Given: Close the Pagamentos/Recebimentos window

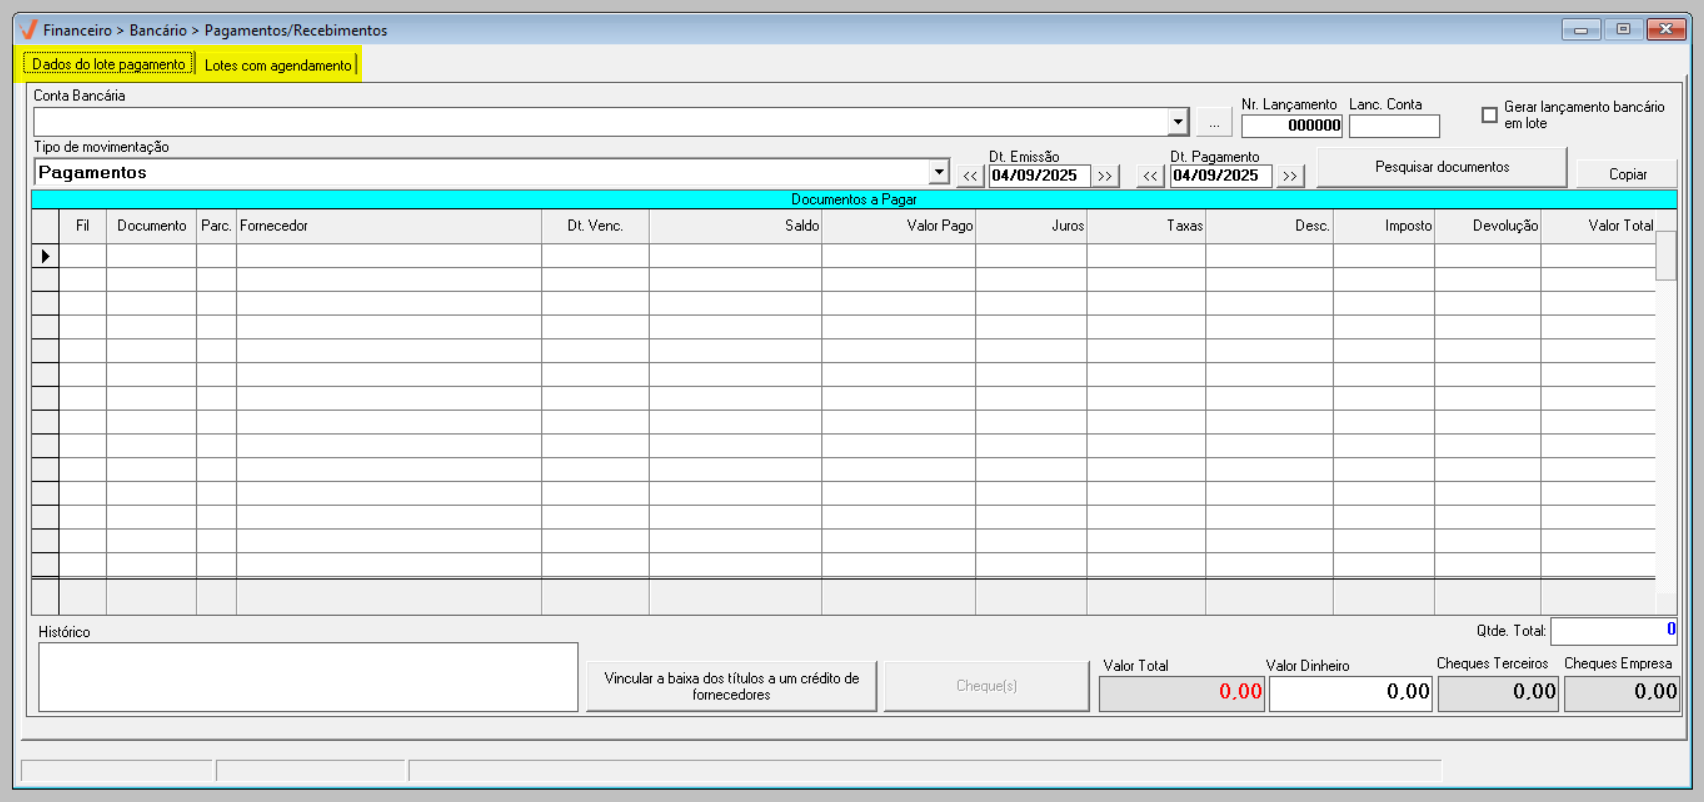Looking at the screenshot, I should [1666, 30].
